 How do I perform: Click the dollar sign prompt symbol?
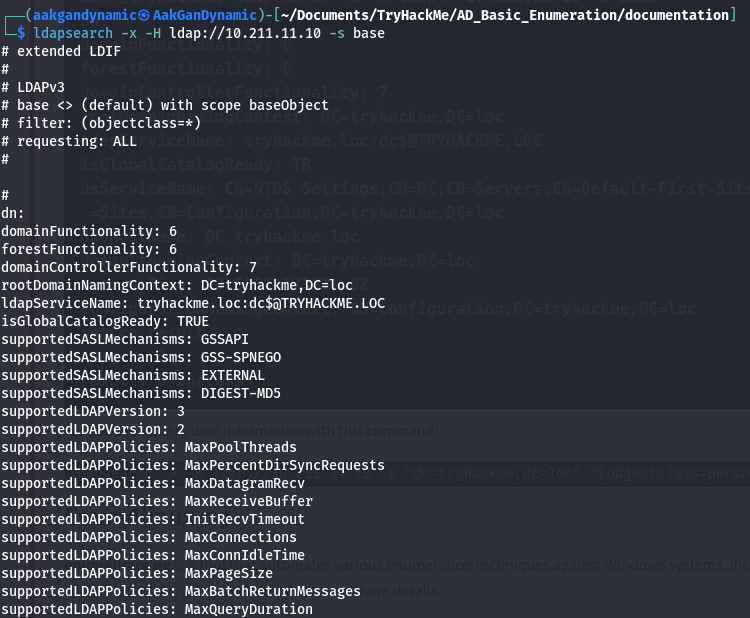[x=22, y=33]
